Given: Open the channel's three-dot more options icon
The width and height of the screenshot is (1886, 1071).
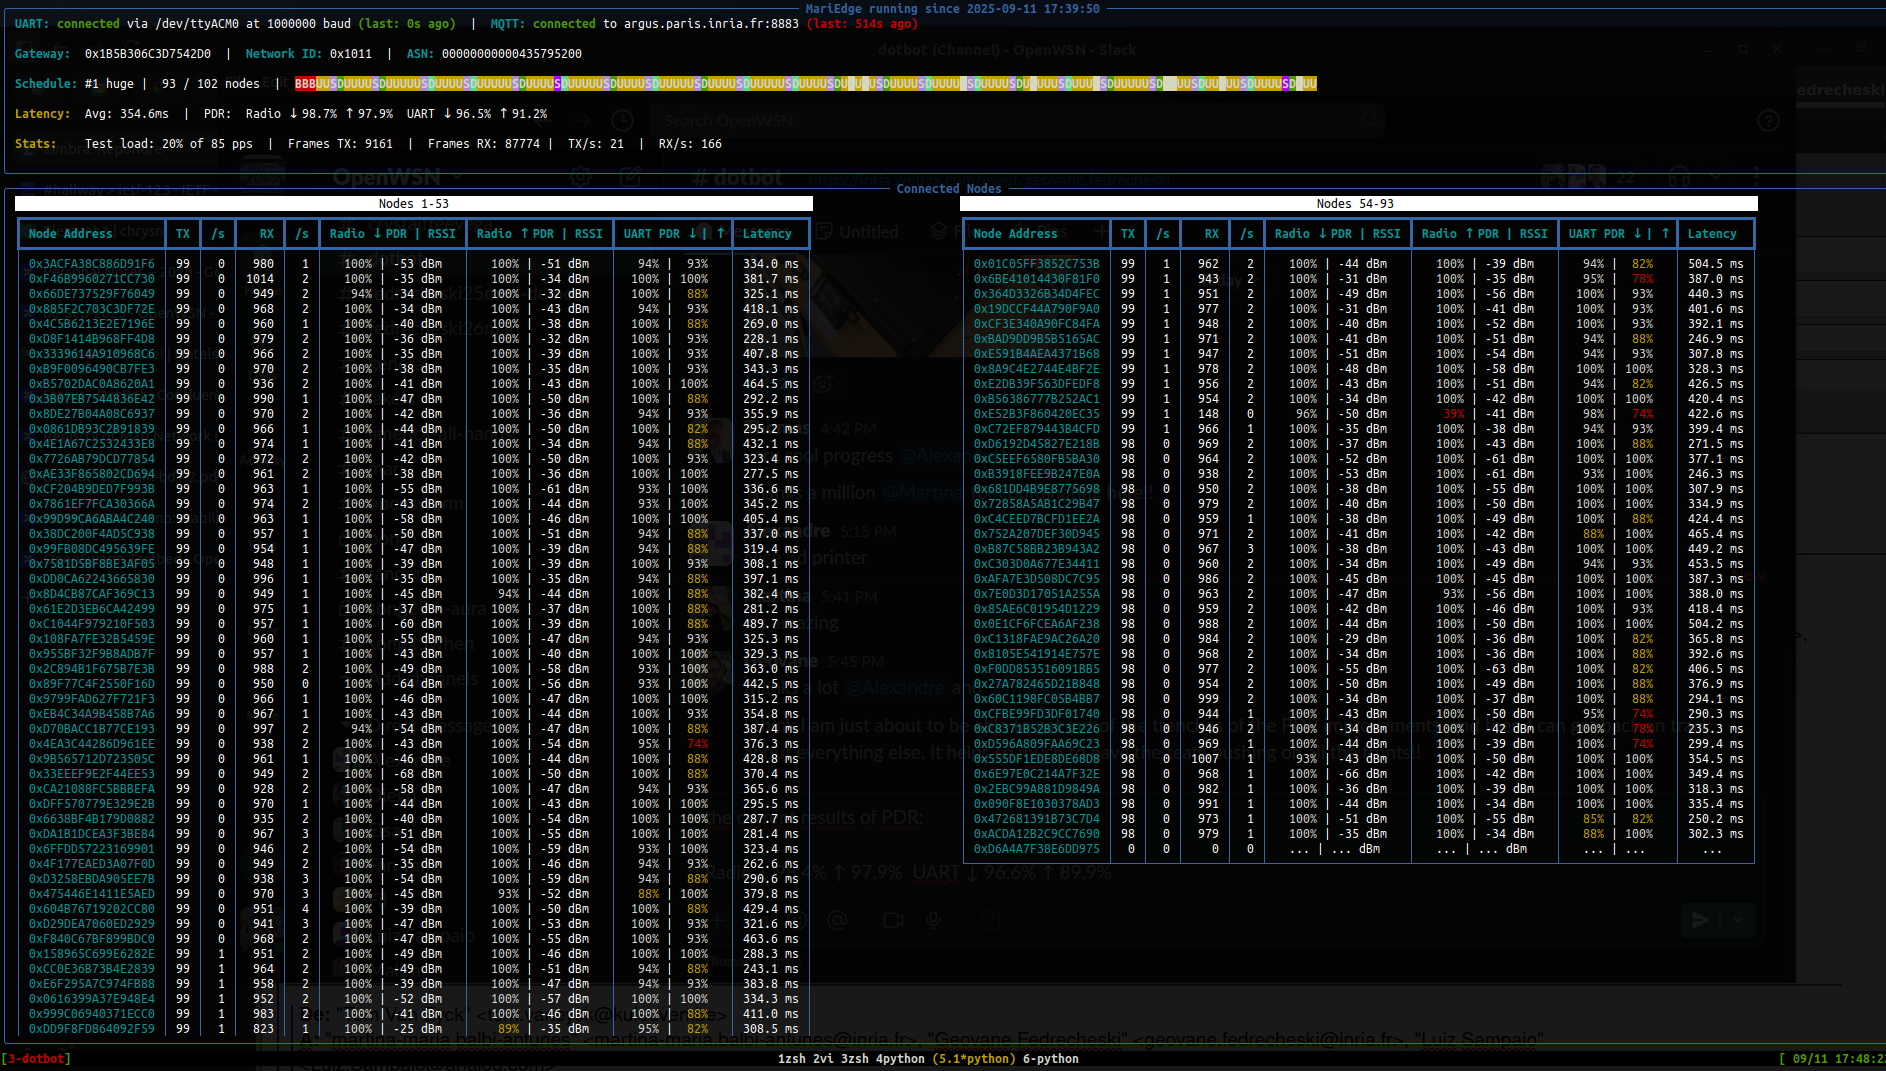Looking at the screenshot, I should (1756, 175).
